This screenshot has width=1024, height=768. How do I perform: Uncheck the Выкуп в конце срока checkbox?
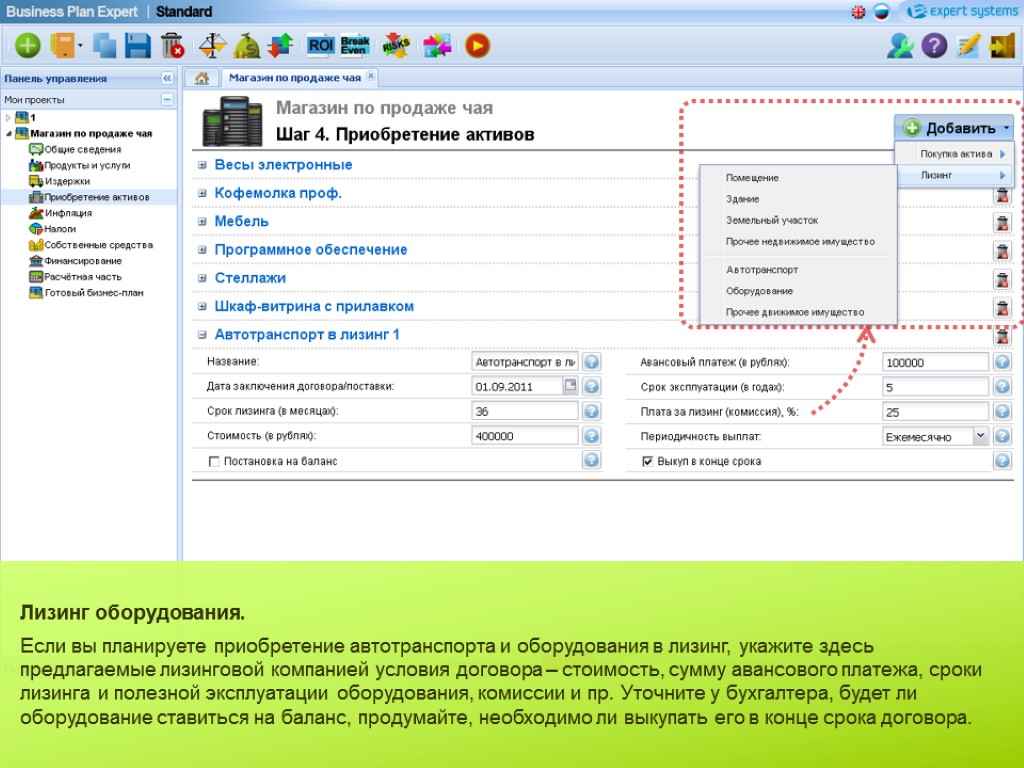pos(647,461)
